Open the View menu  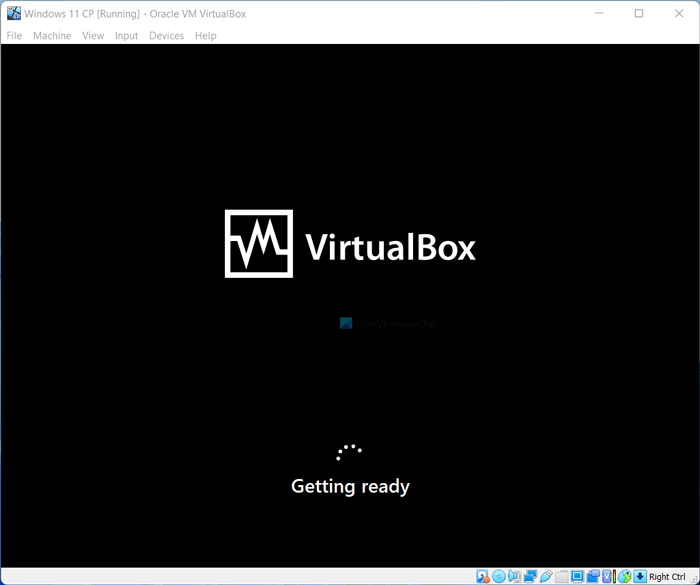[x=93, y=36]
